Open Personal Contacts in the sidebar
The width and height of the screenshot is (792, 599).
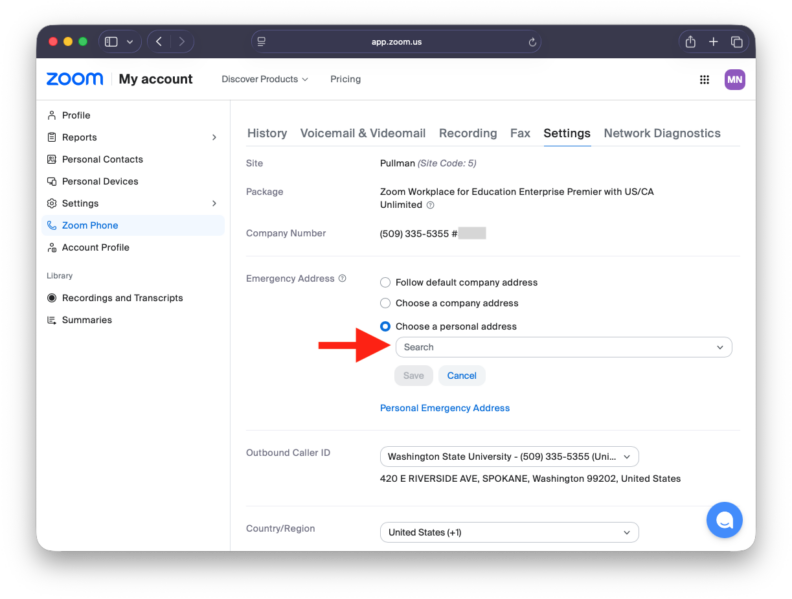click(x=103, y=159)
